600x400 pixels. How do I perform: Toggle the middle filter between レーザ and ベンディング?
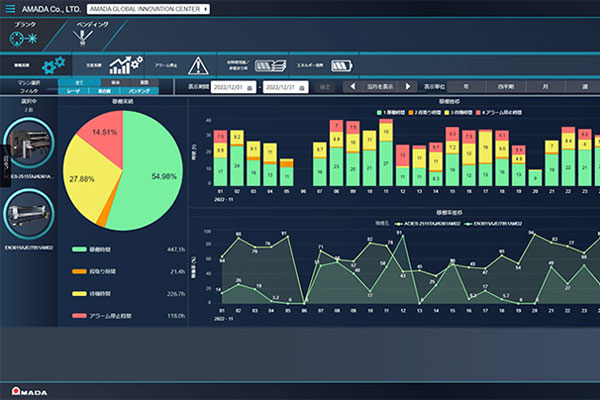coord(104,91)
